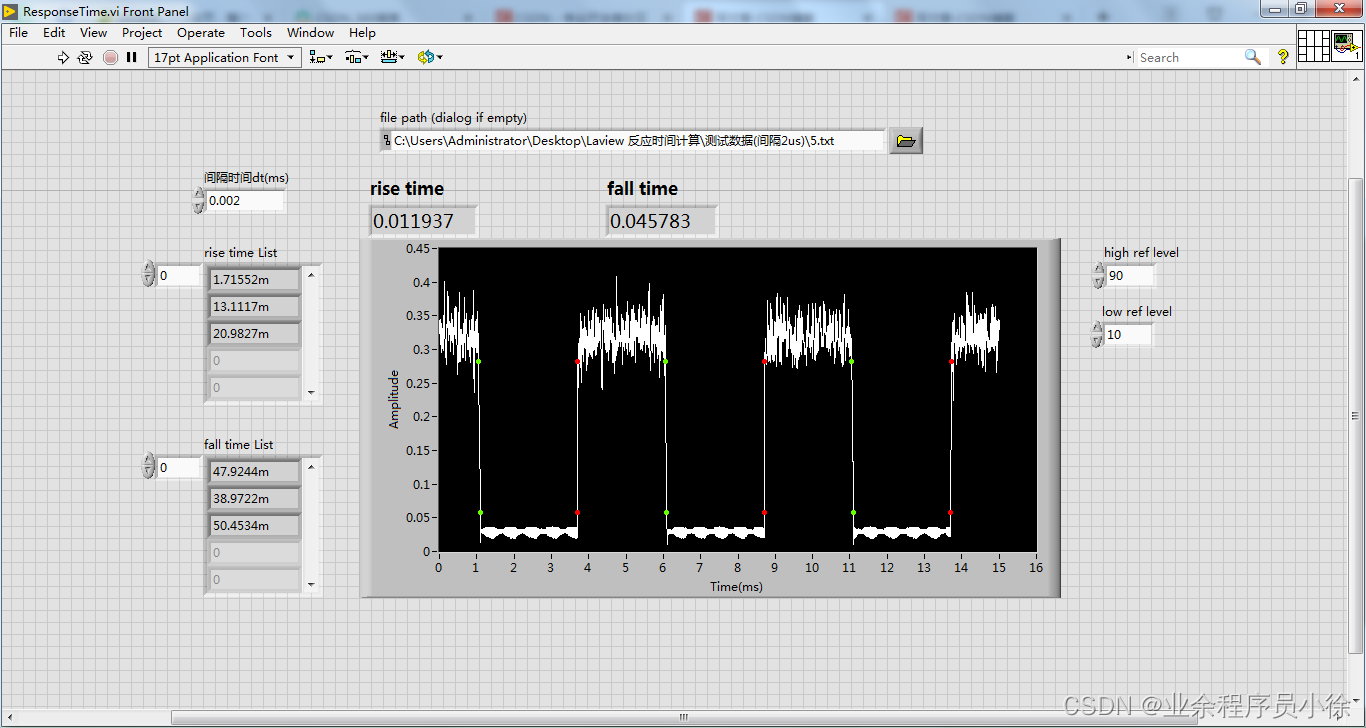Click the browse folder button for file path
1366x728 pixels.
pos(906,141)
